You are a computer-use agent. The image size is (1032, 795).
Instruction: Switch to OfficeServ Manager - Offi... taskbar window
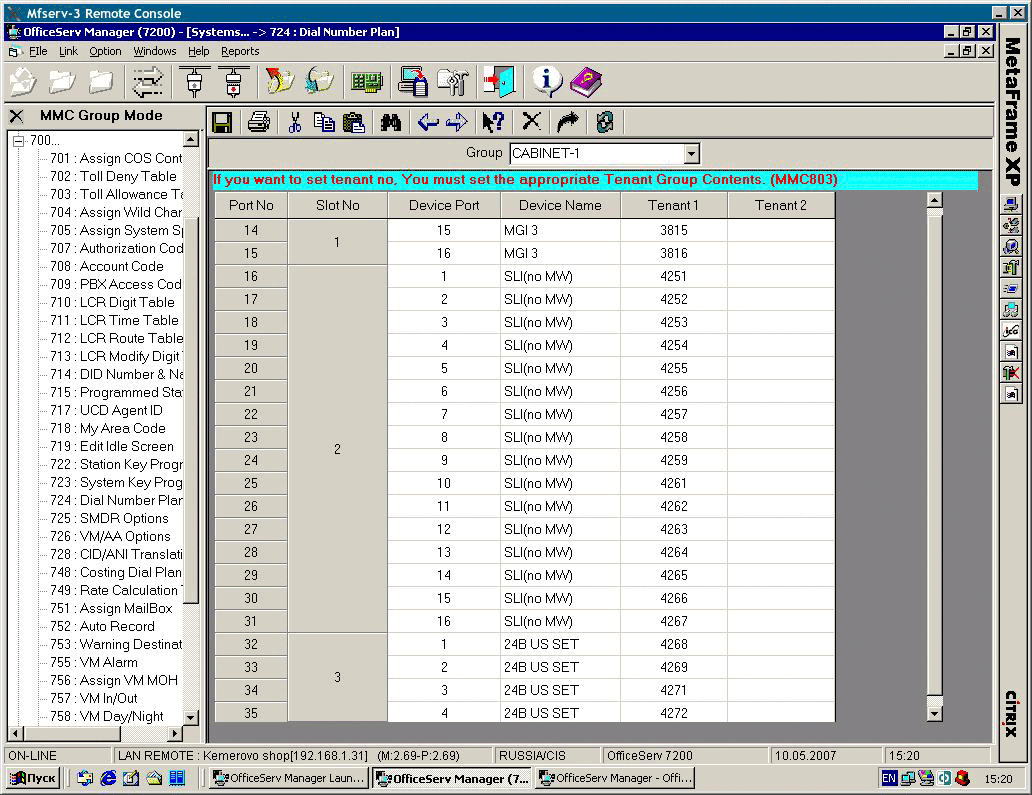click(615, 779)
